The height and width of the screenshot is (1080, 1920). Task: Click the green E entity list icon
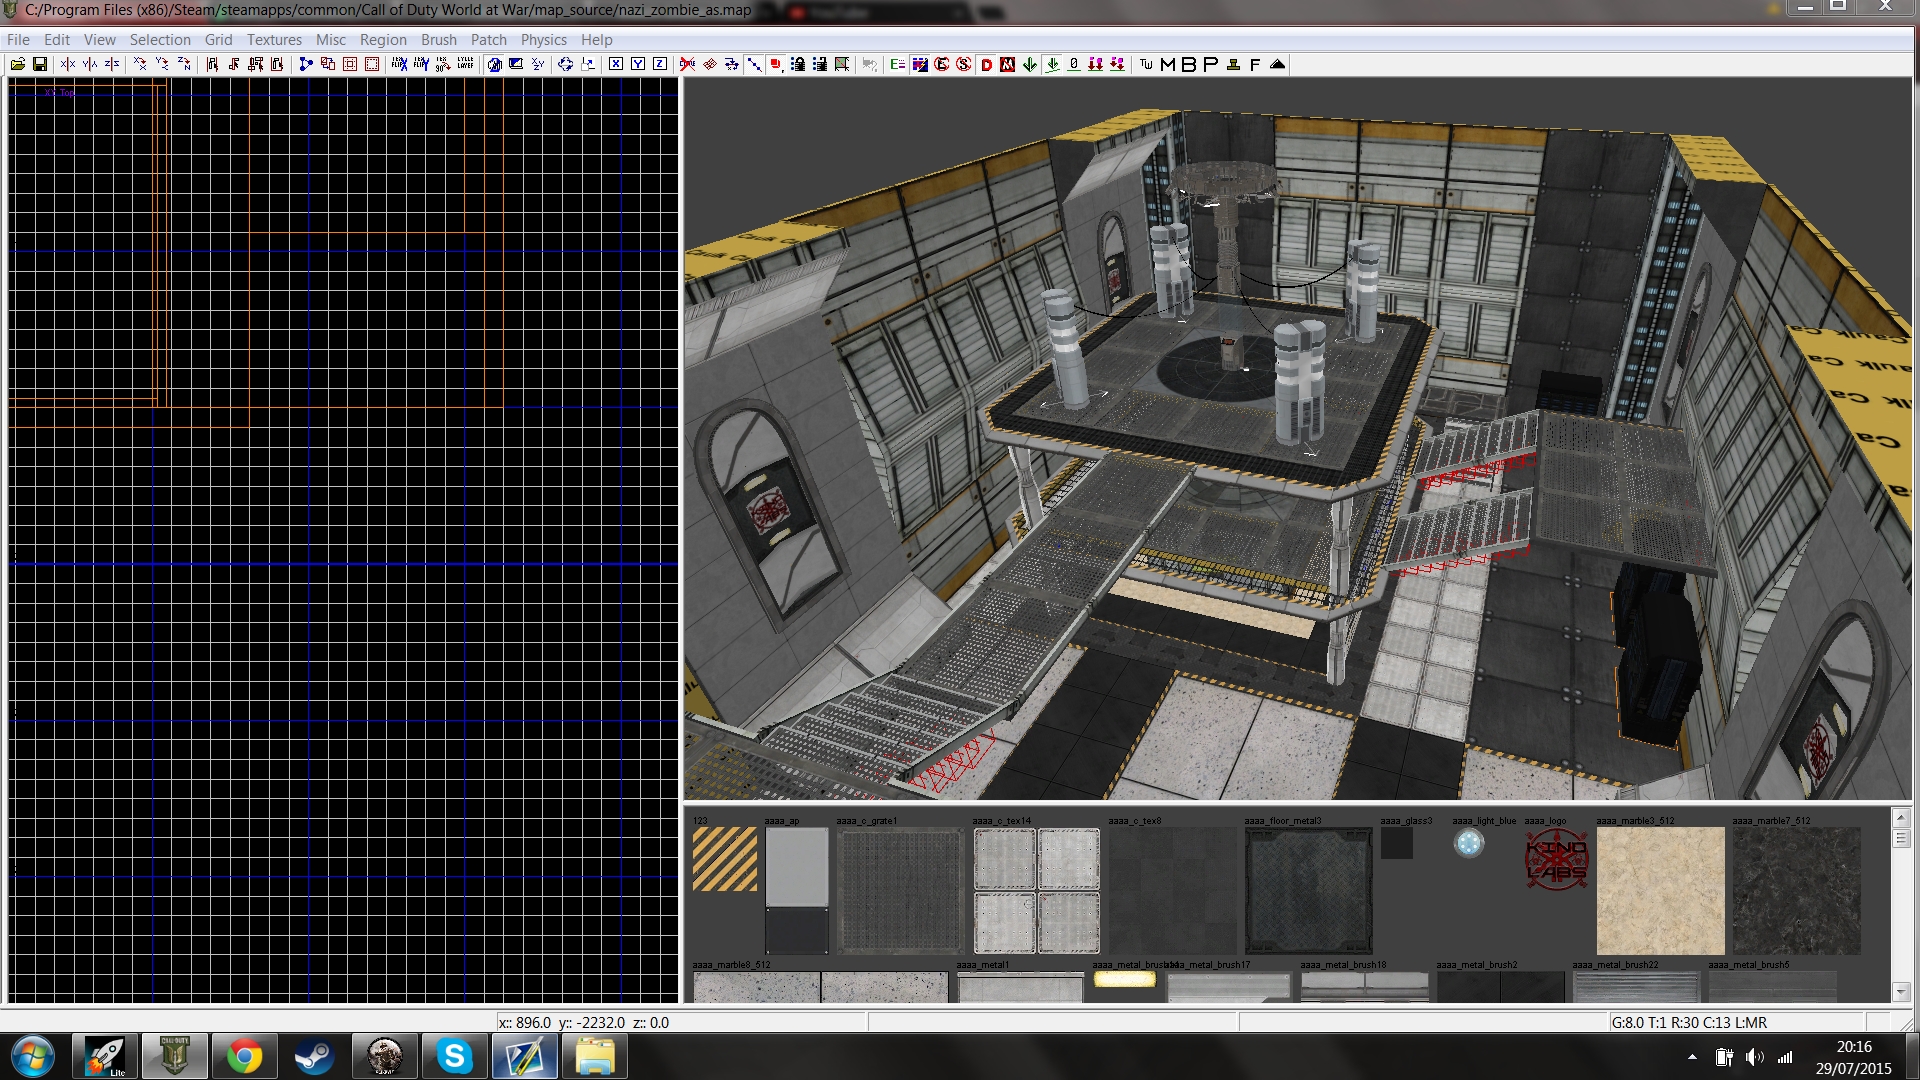pyautogui.click(x=897, y=64)
